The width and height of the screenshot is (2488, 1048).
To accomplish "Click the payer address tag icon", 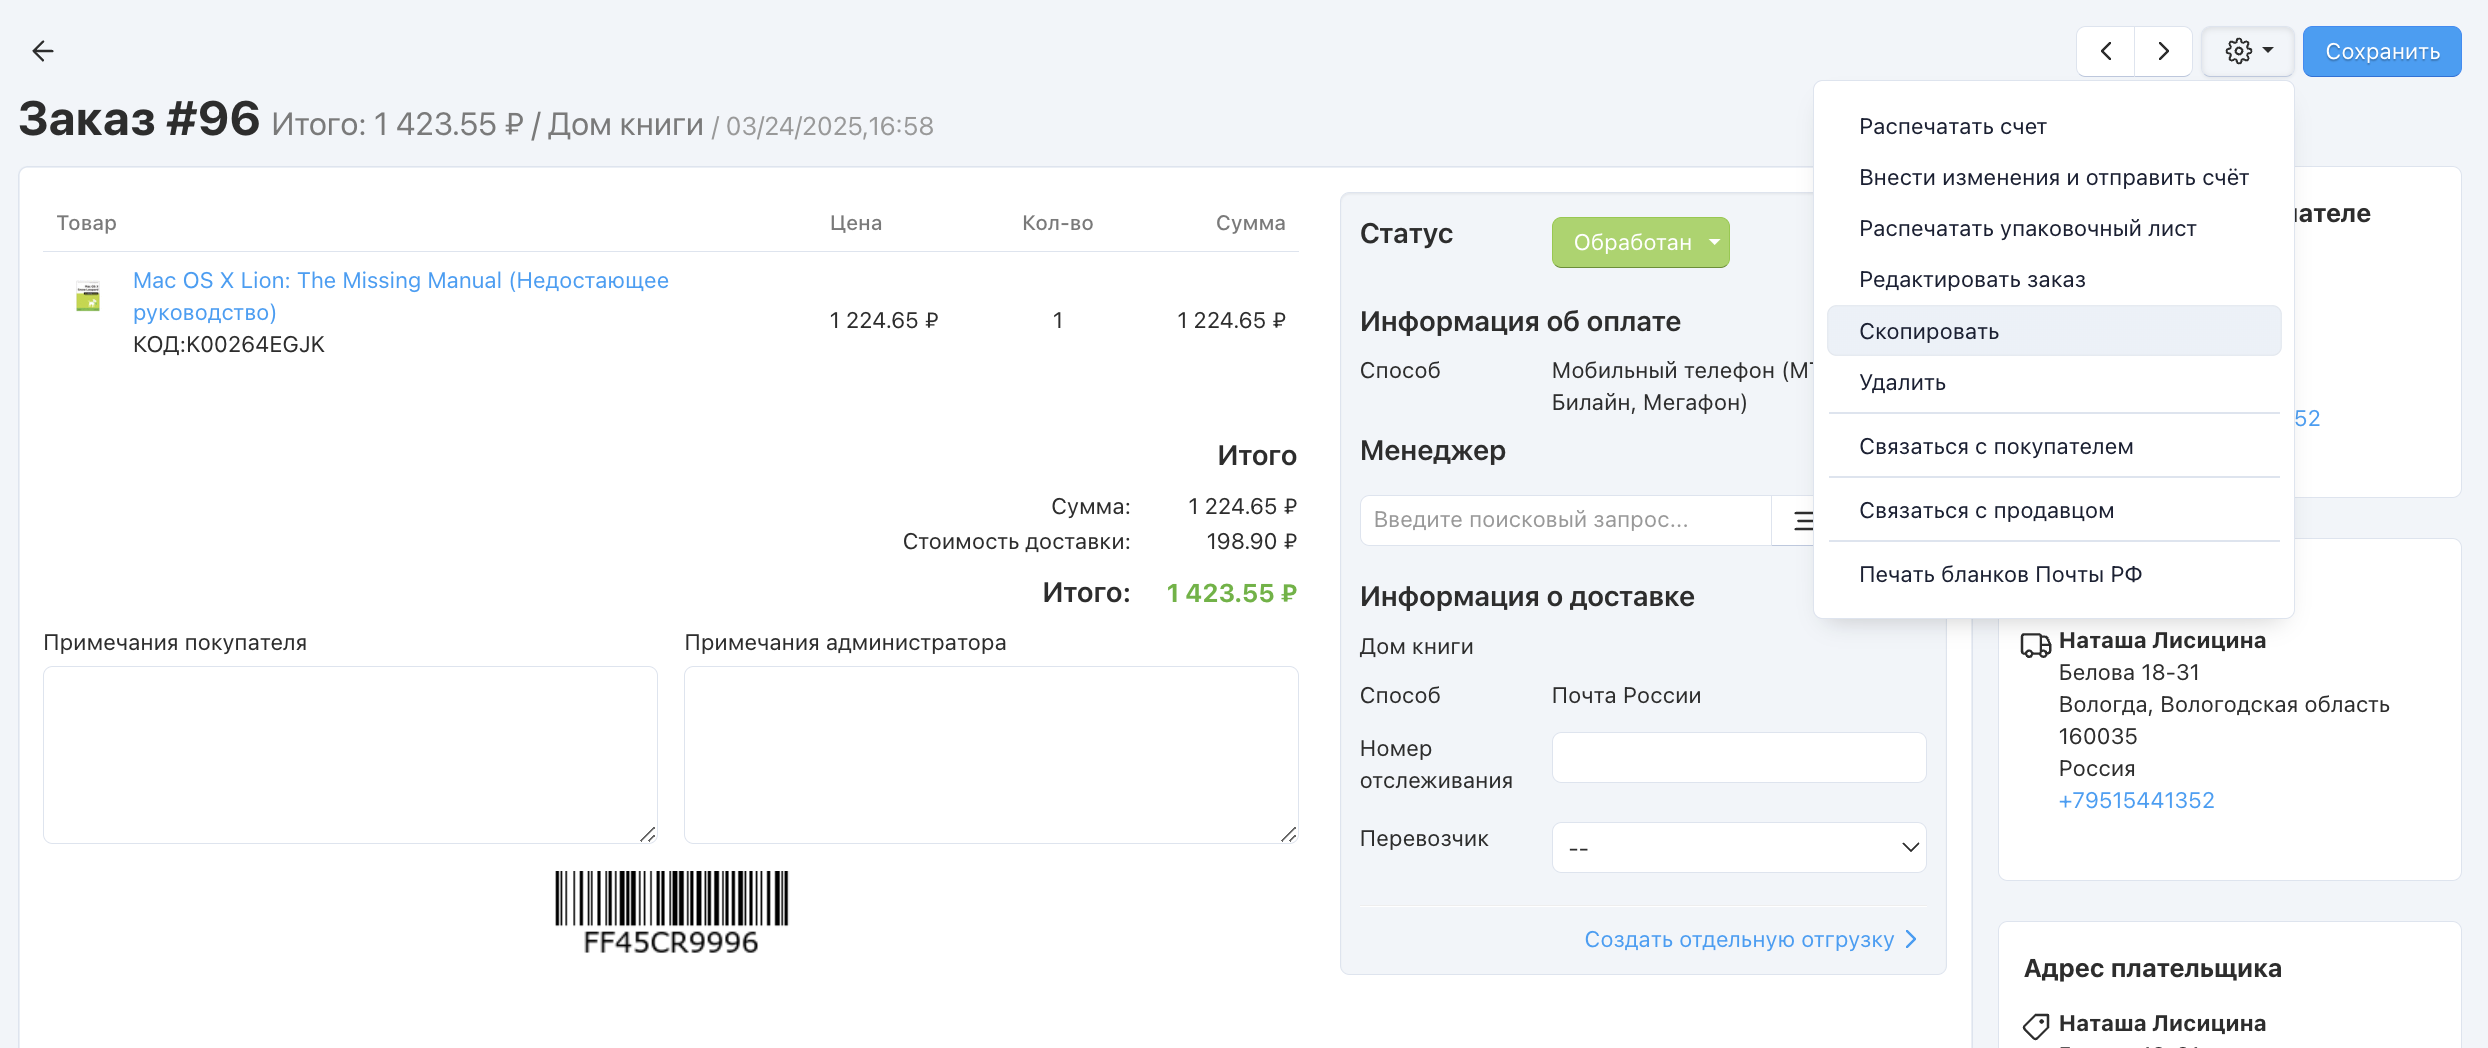I will [2035, 1025].
